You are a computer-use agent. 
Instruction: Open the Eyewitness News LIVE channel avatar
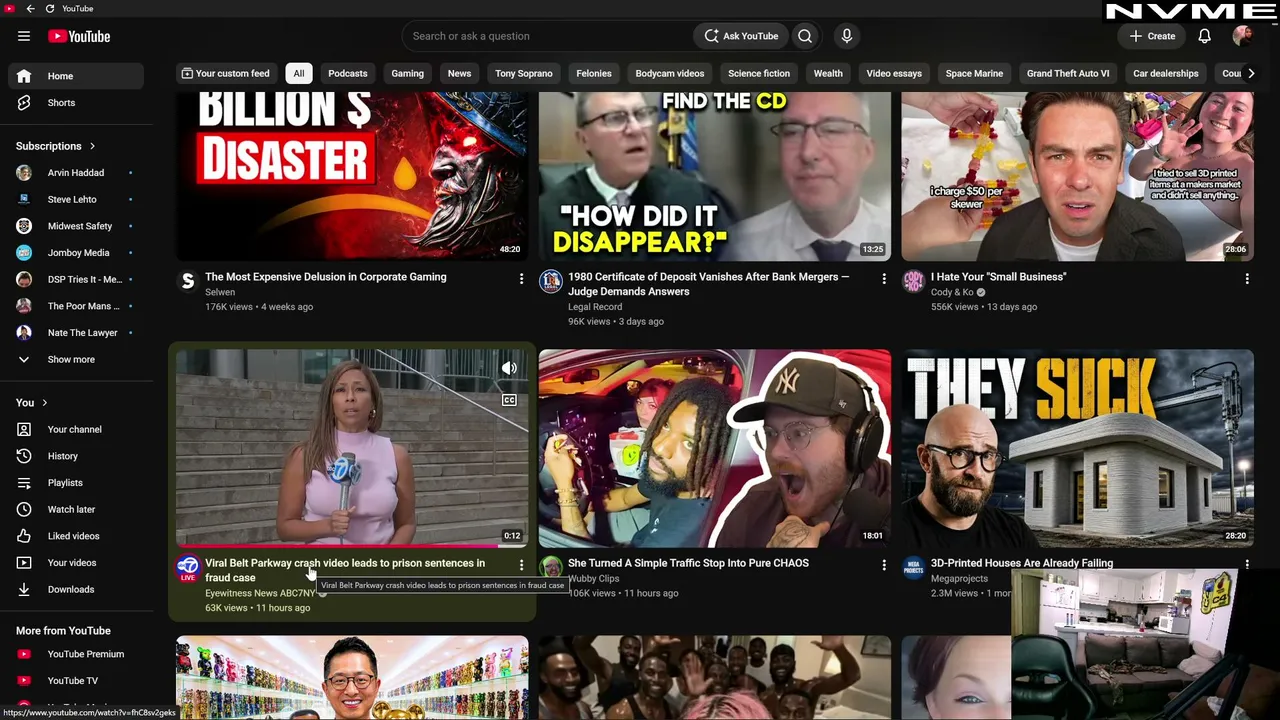click(188, 568)
